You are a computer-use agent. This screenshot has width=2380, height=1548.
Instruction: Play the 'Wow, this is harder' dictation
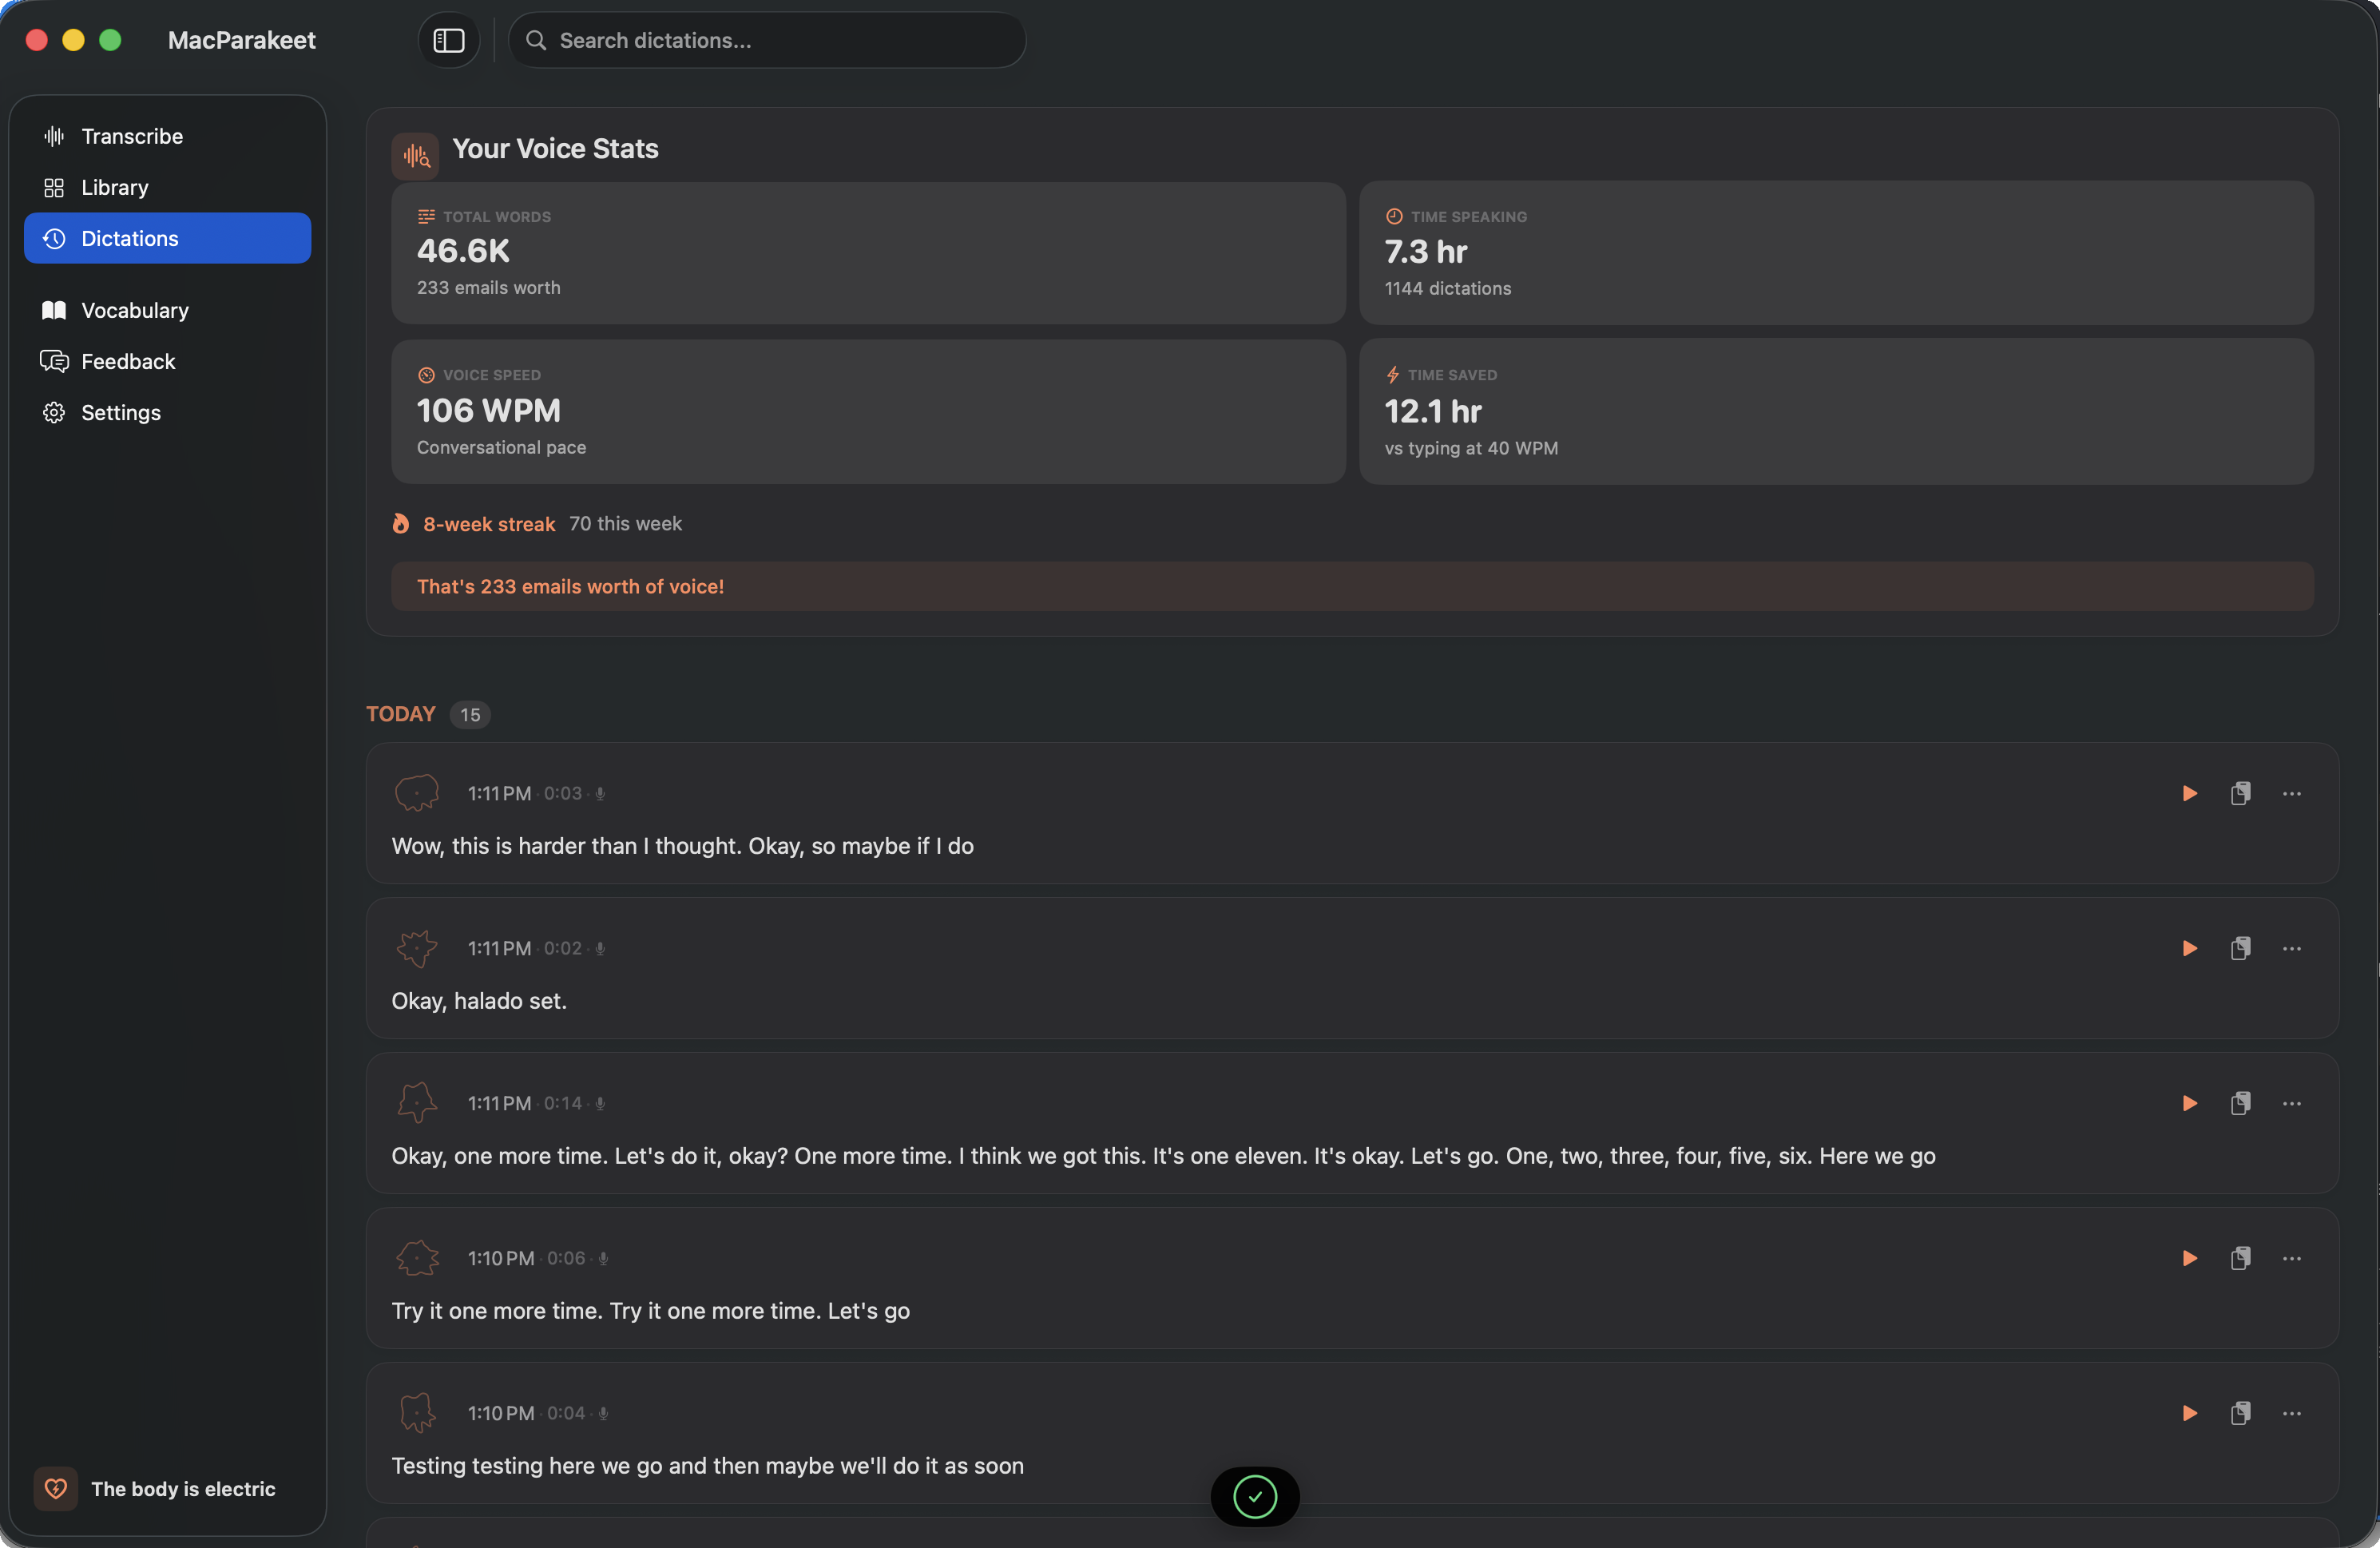pos(2189,793)
